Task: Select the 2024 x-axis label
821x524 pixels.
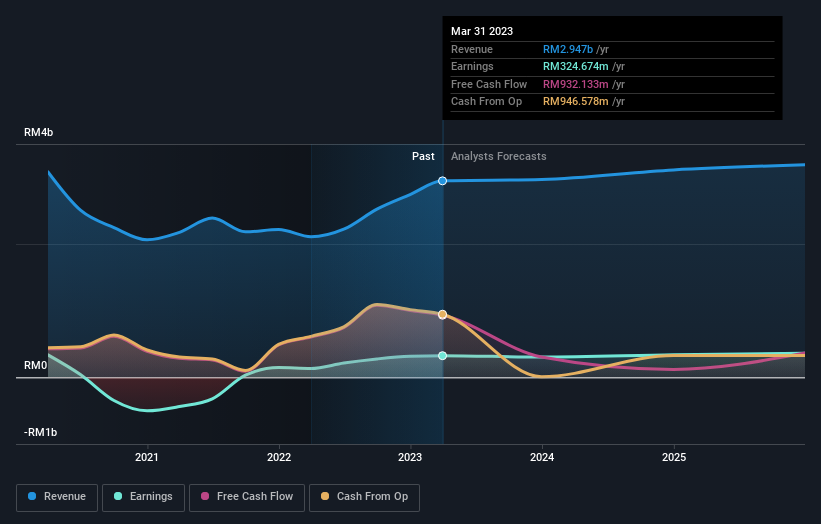Action: (x=542, y=457)
